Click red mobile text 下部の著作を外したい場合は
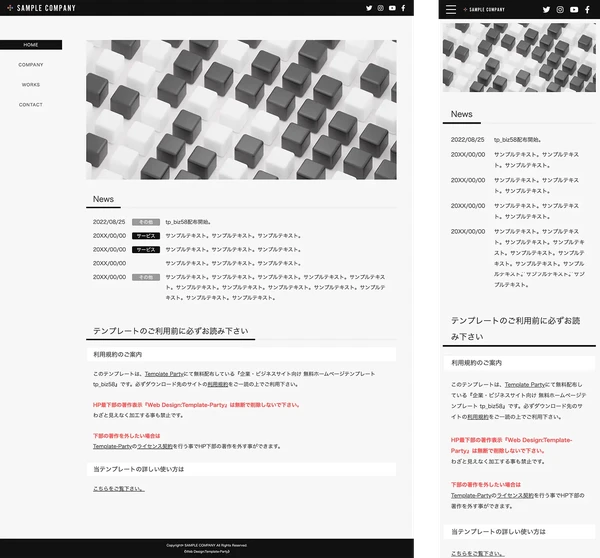 [x=486, y=485]
